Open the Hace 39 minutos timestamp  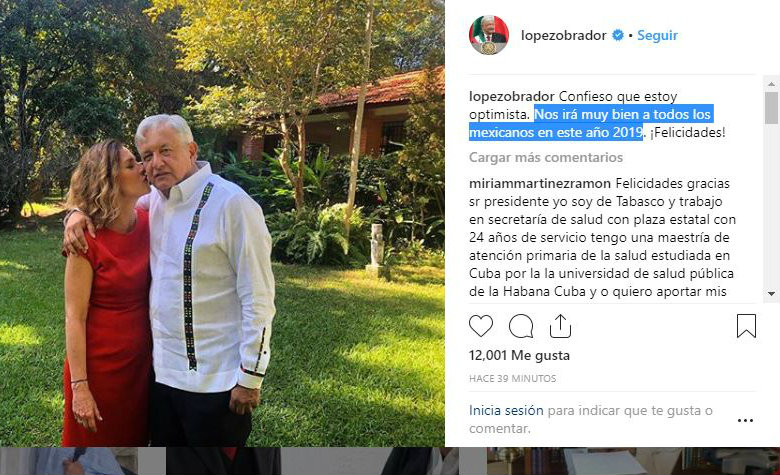point(512,379)
